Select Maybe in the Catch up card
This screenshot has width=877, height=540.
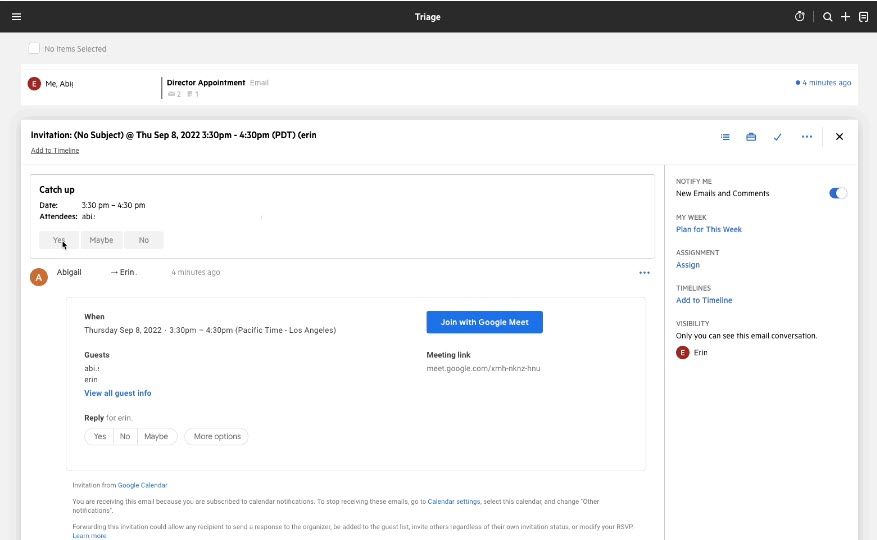point(101,240)
